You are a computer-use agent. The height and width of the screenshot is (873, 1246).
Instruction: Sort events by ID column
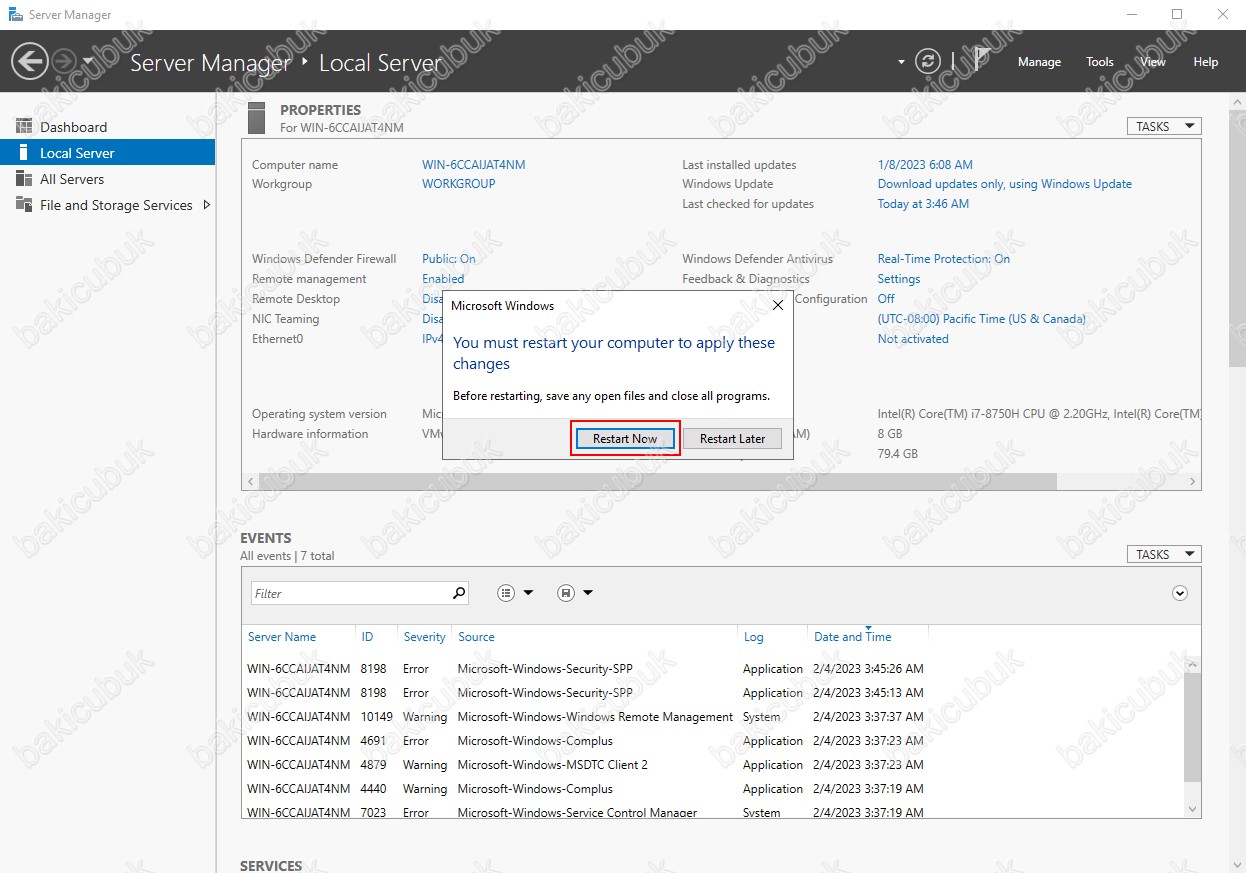click(x=367, y=637)
